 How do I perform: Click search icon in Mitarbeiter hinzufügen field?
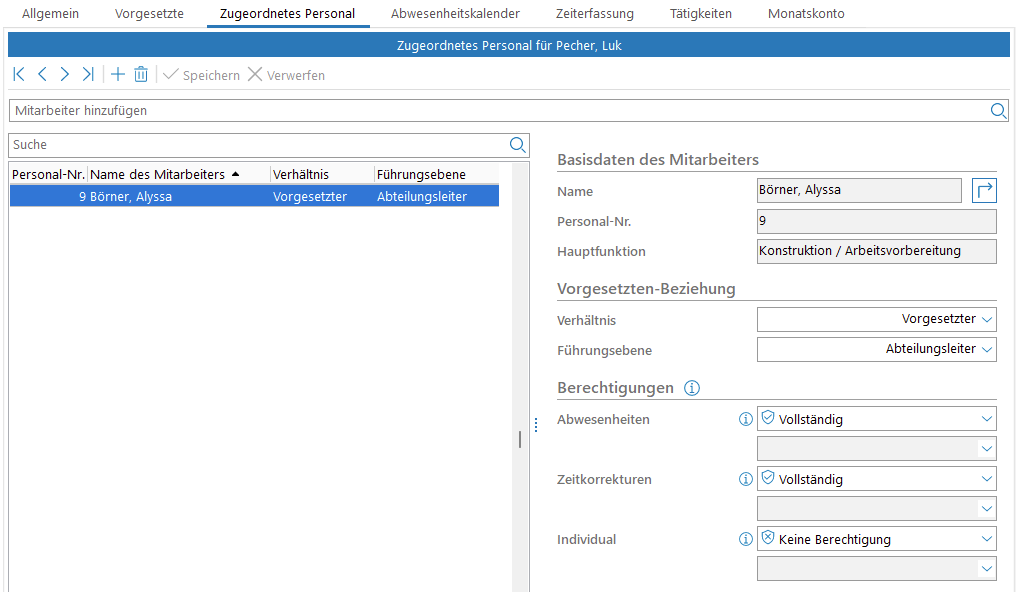(x=998, y=111)
